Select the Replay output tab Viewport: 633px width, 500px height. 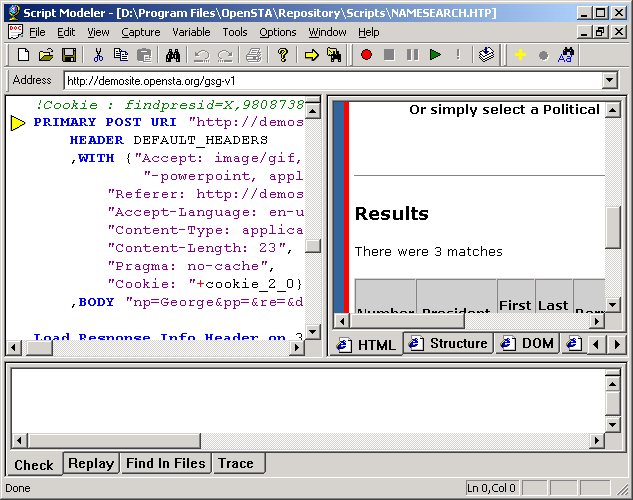click(x=91, y=463)
